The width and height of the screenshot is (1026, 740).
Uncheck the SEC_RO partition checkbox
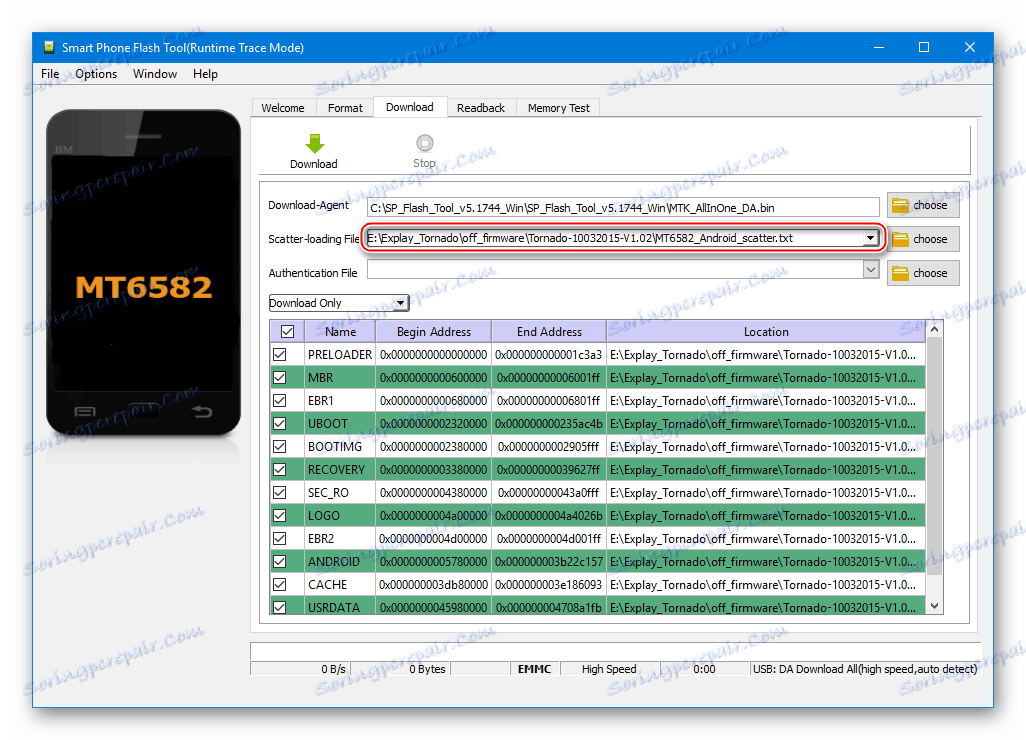(x=280, y=492)
